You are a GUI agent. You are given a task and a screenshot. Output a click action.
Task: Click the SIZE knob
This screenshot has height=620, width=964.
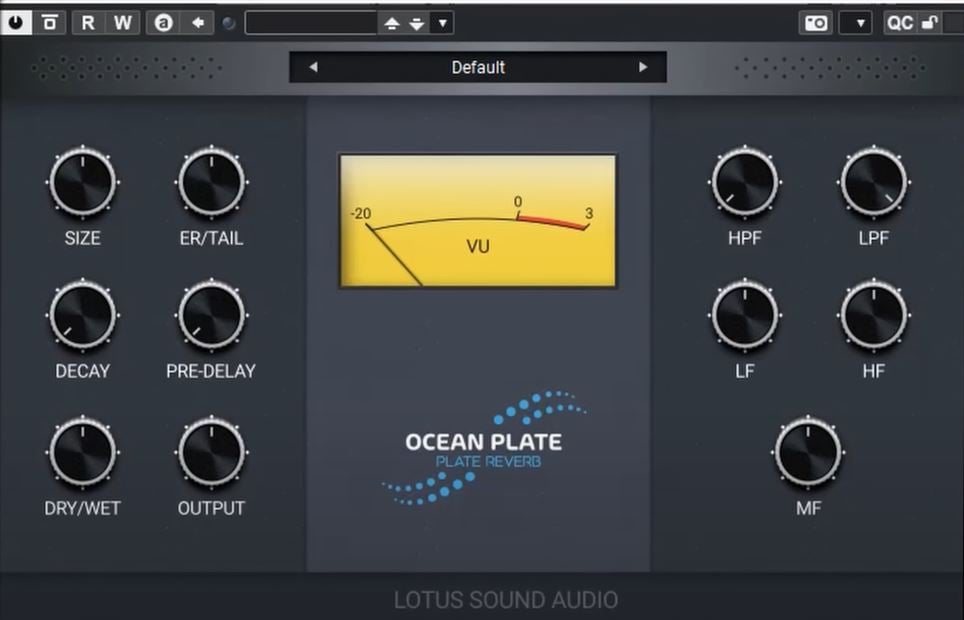tap(82, 182)
